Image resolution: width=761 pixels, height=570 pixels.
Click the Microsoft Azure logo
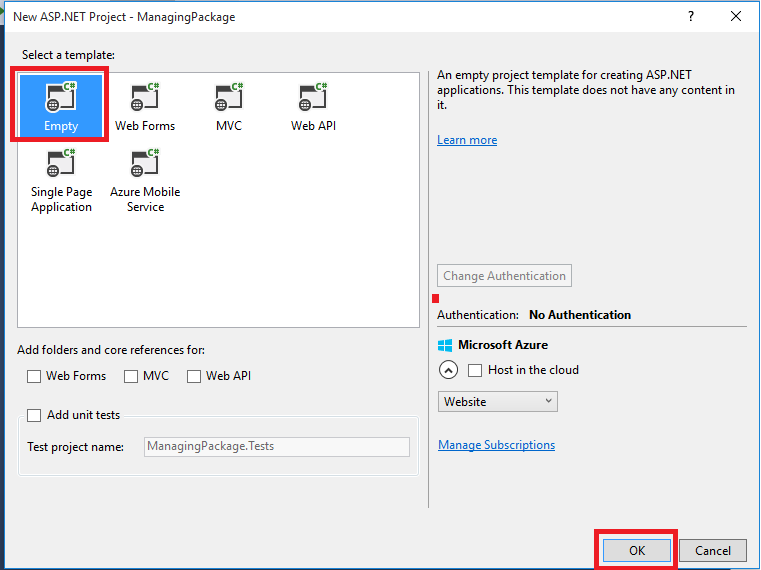445,345
